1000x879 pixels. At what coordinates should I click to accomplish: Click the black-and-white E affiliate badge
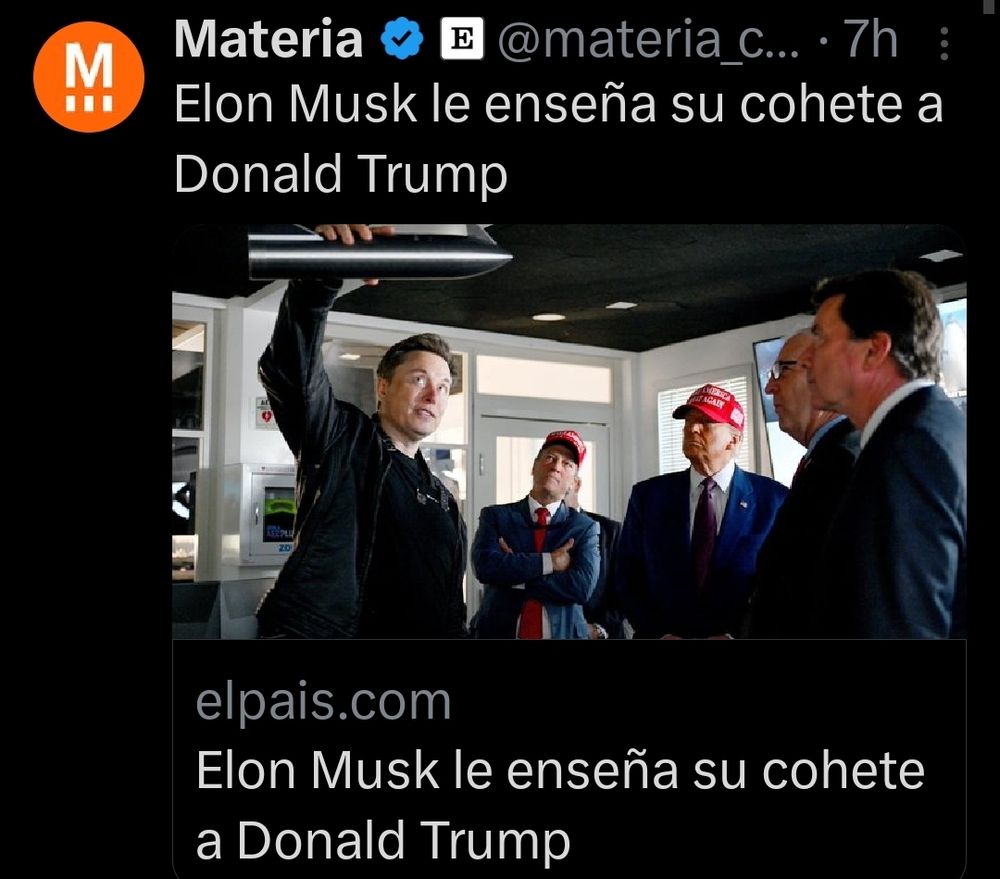click(462, 39)
